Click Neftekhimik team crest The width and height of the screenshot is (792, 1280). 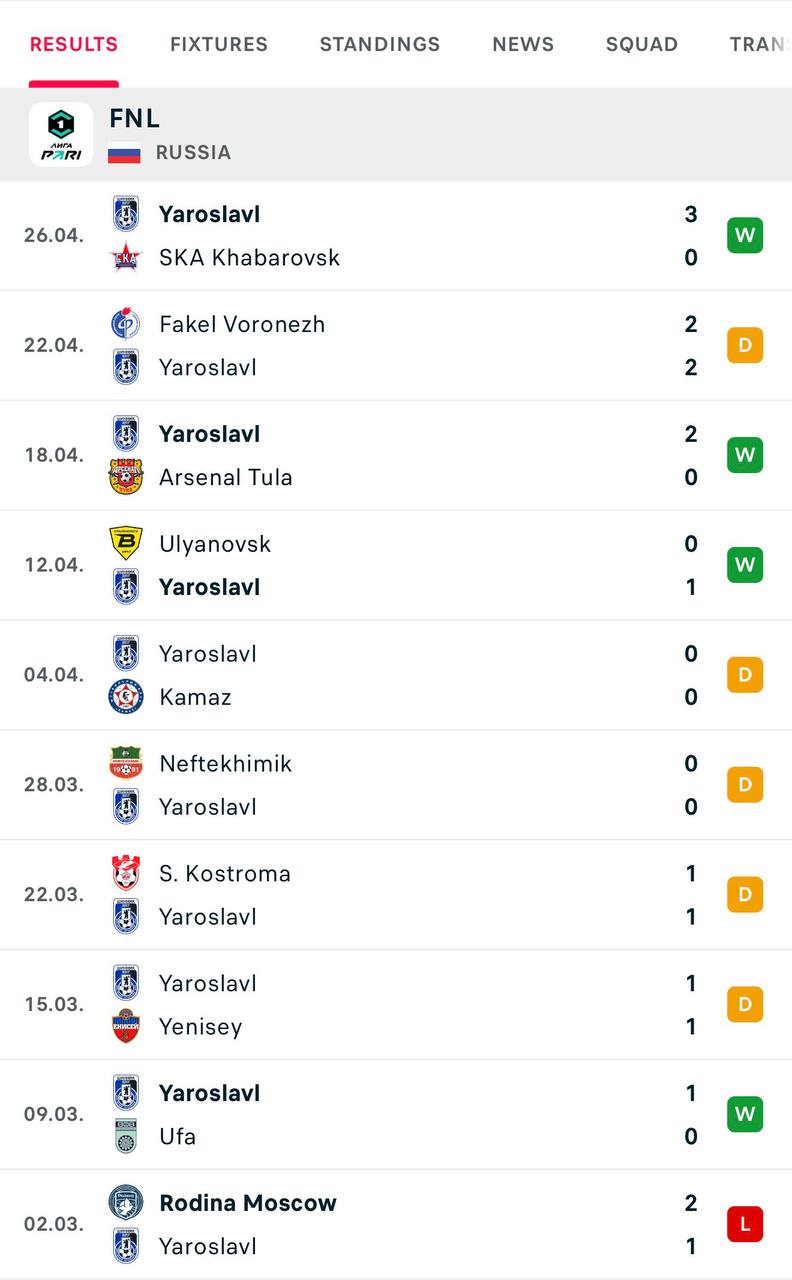click(126, 764)
